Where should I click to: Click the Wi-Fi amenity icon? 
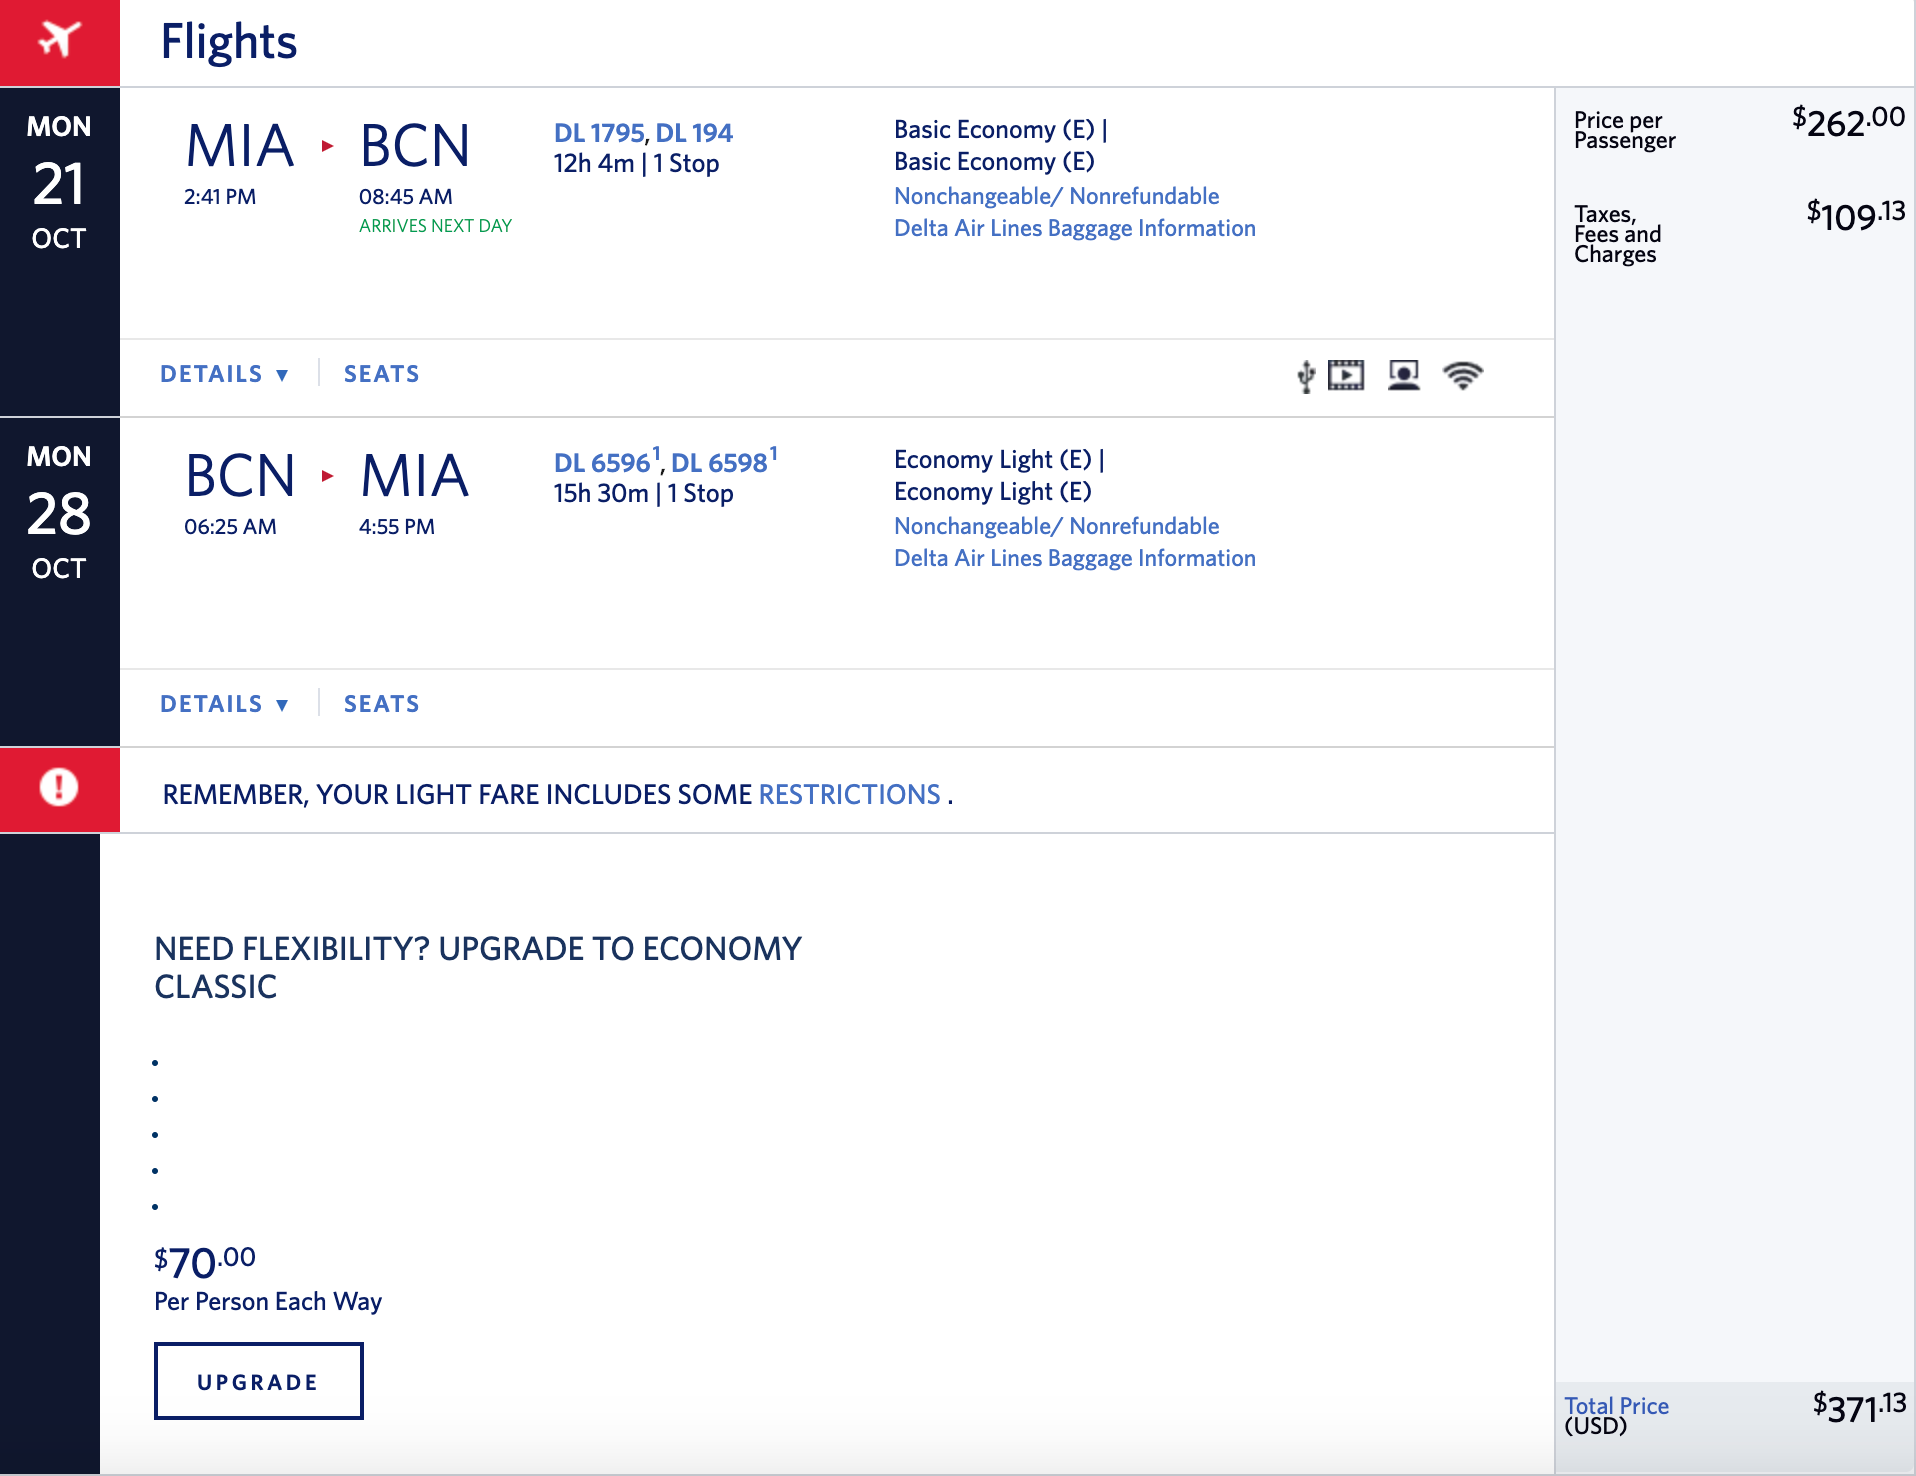tap(1463, 375)
